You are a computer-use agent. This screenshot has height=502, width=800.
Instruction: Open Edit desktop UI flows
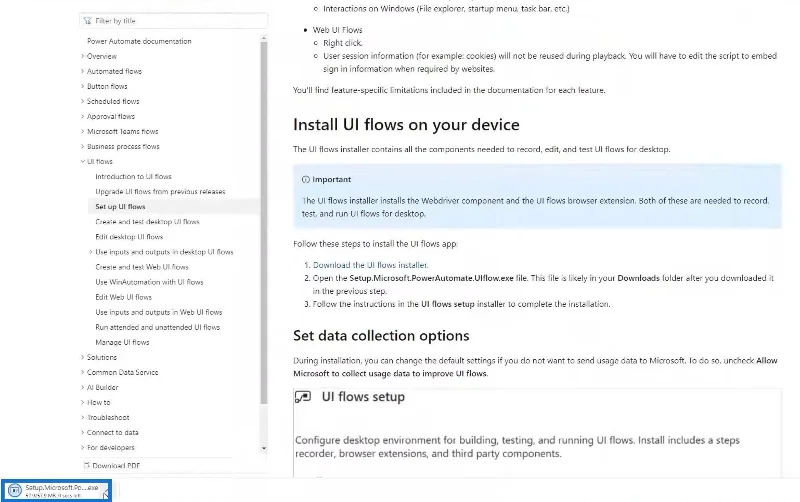pos(129,237)
